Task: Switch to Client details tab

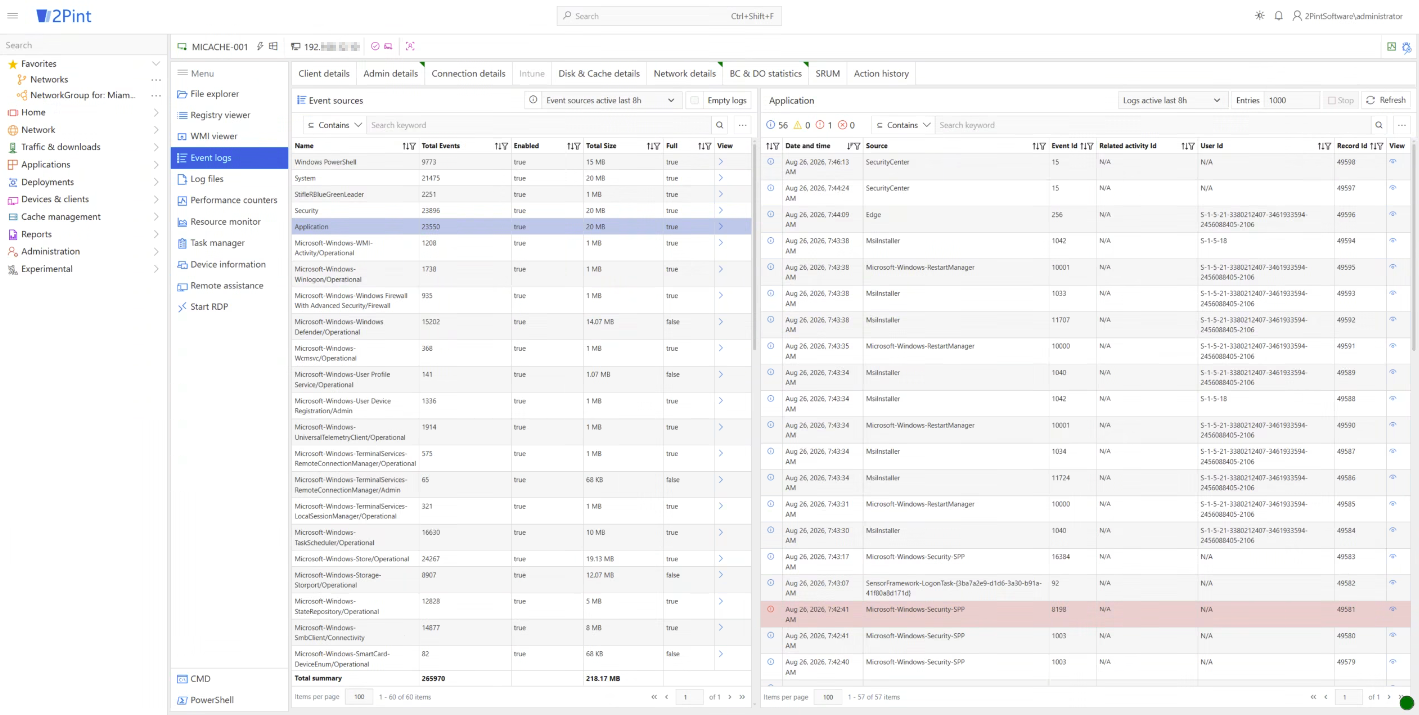Action: (x=324, y=73)
